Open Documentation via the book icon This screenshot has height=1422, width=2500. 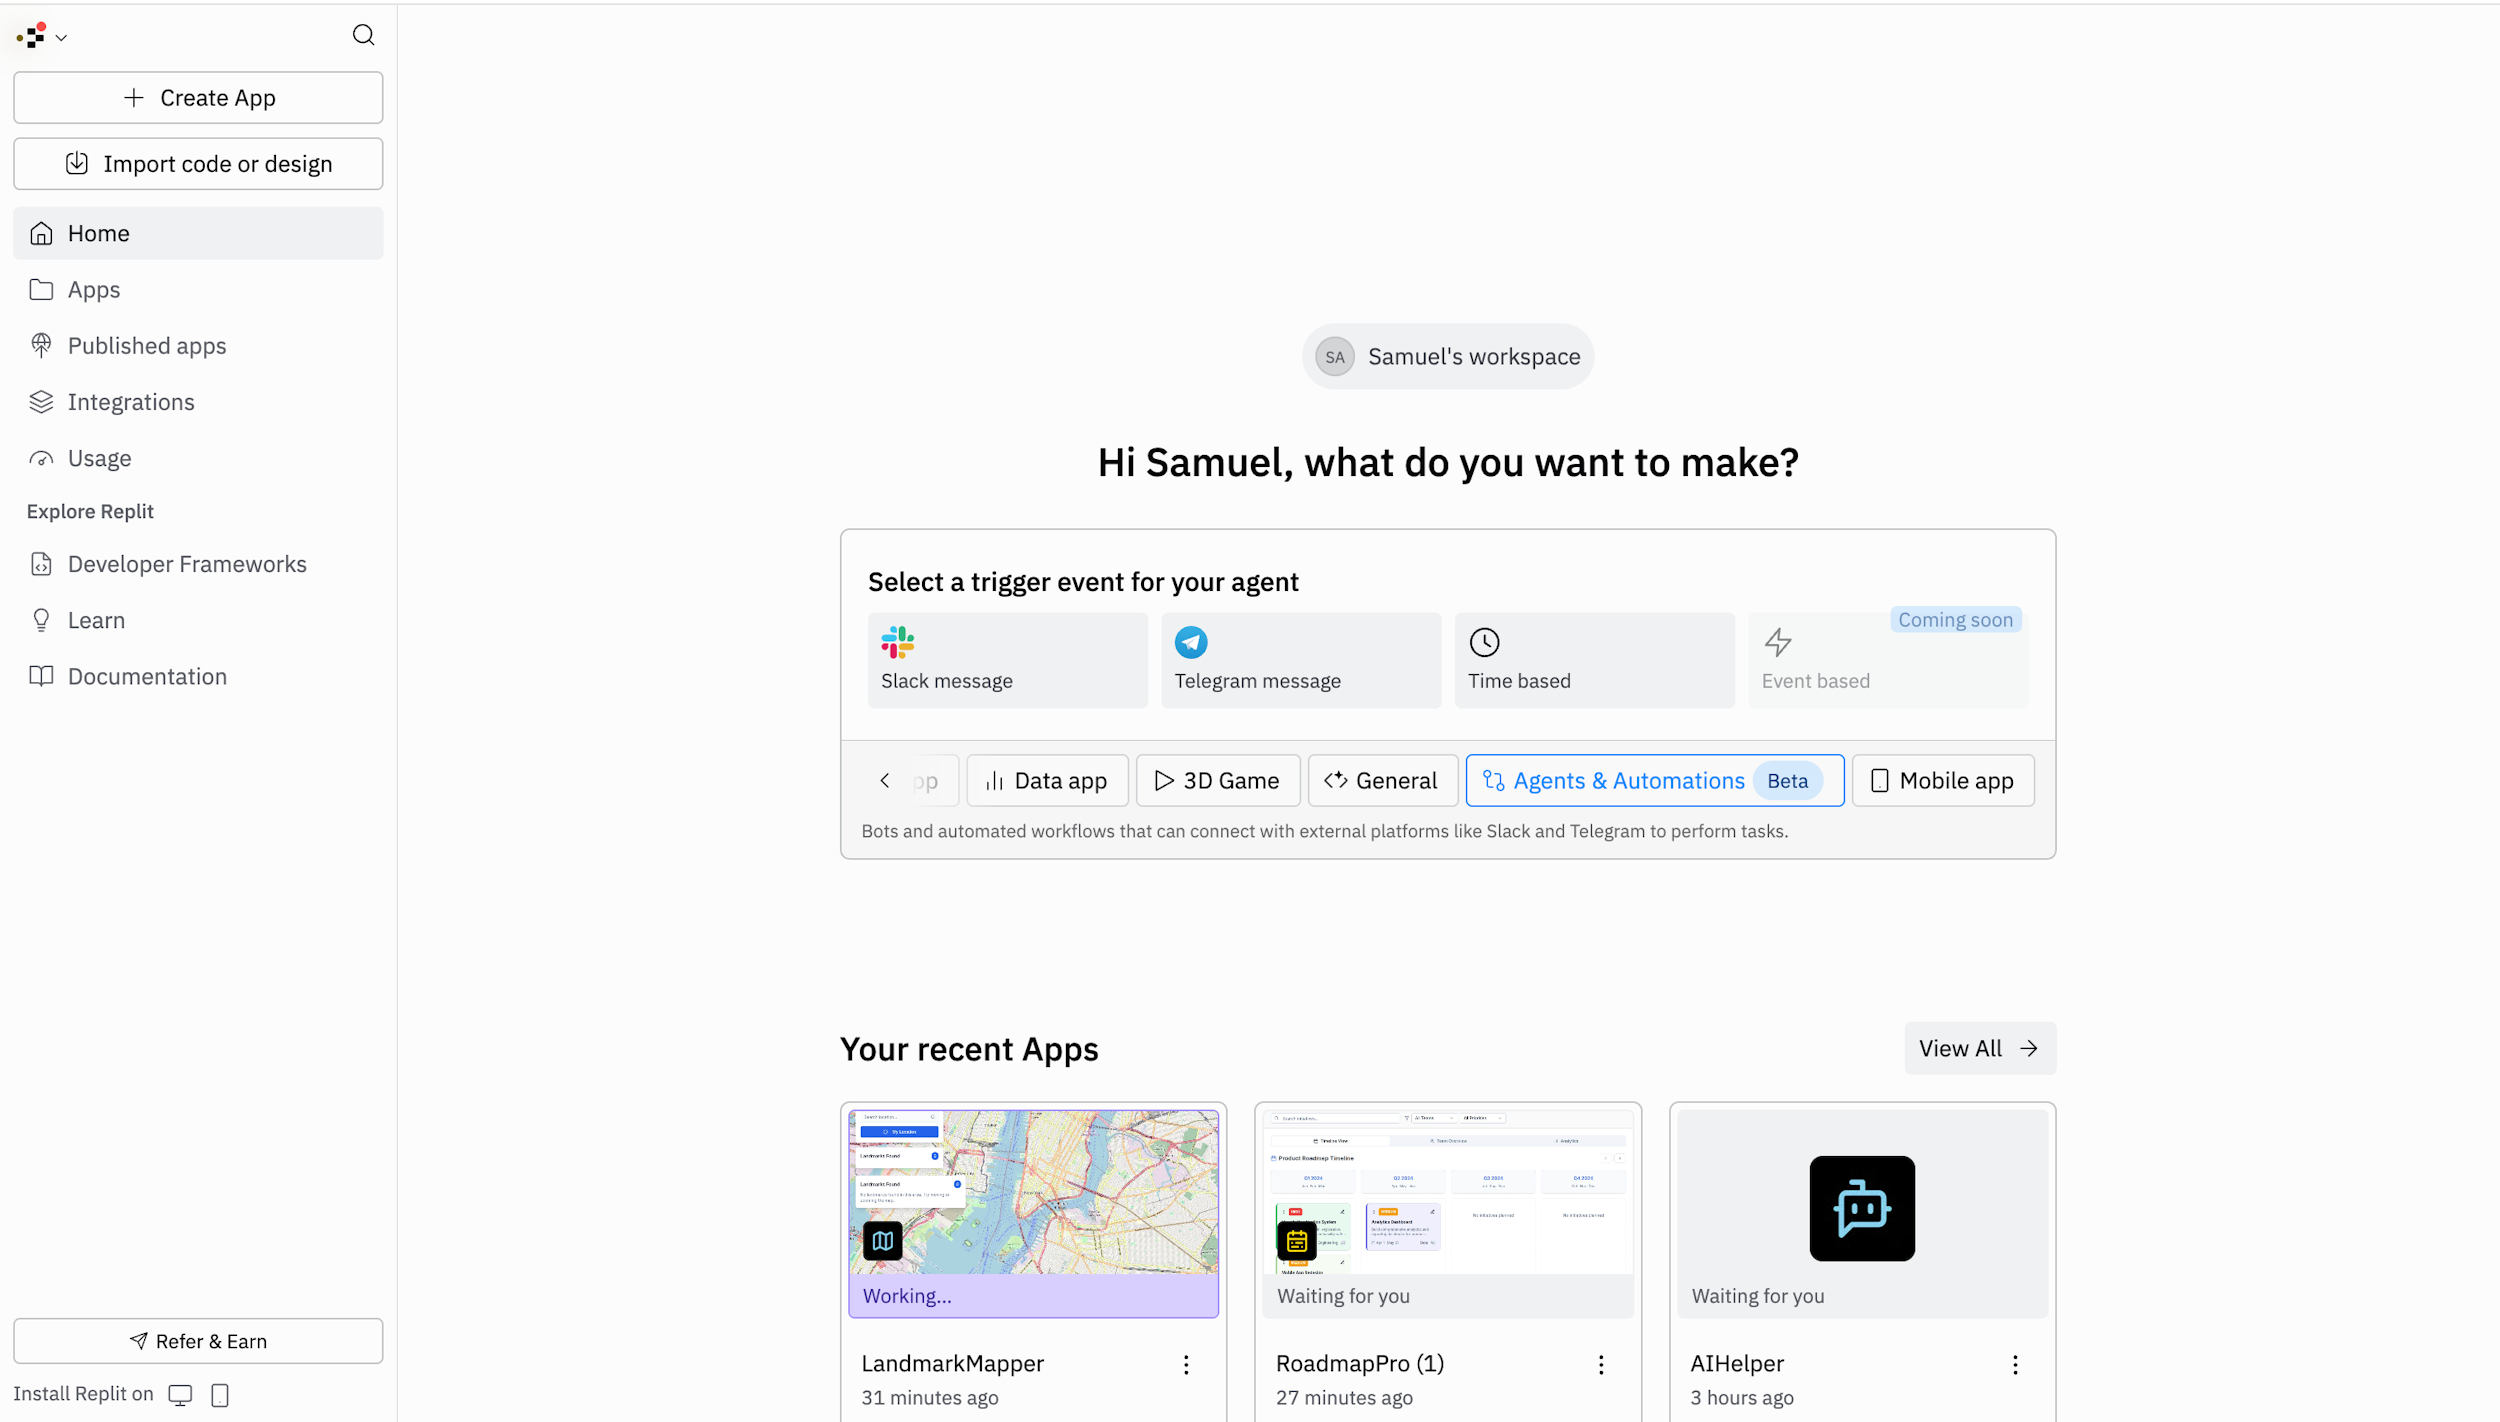pyautogui.click(x=147, y=676)
